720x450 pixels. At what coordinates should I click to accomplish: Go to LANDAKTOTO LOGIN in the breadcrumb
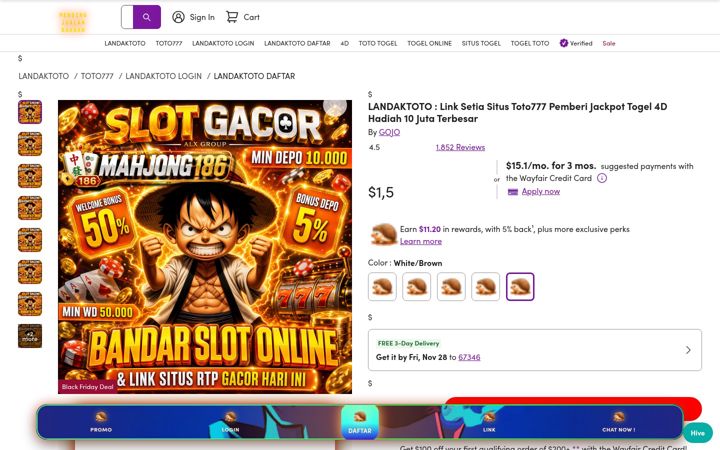[163, 76]
